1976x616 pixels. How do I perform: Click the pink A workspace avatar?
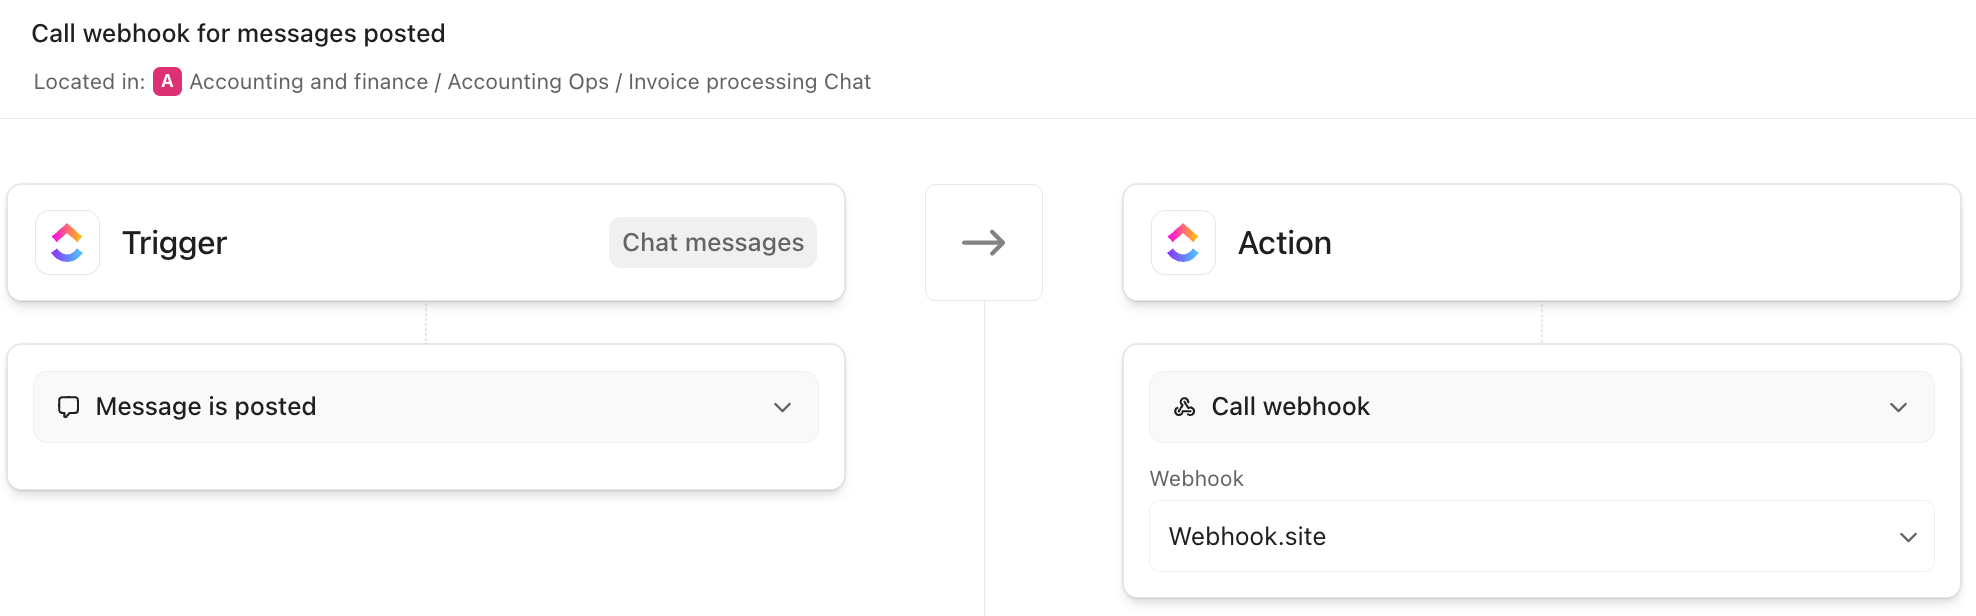[167, 82]
